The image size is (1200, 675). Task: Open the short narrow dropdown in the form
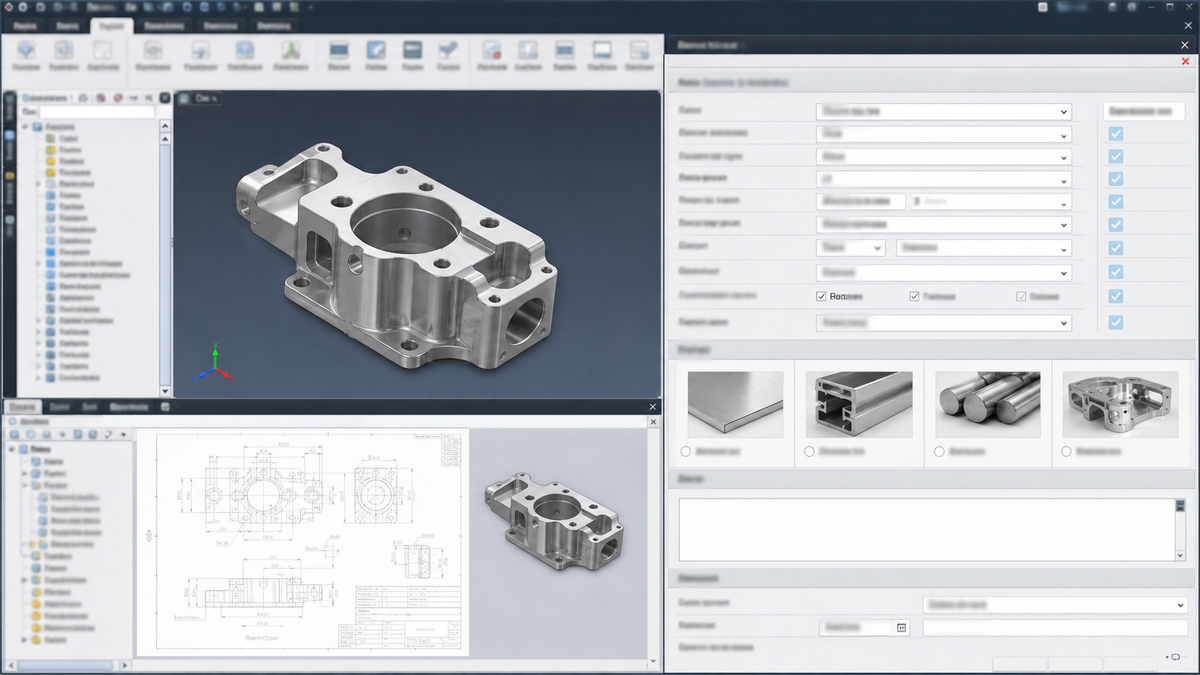pos(850,247)
